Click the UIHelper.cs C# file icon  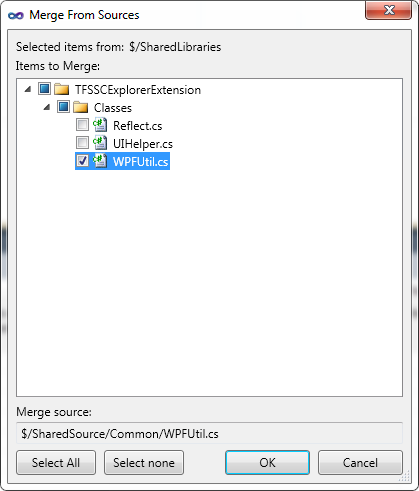click(x=100, y=143)
